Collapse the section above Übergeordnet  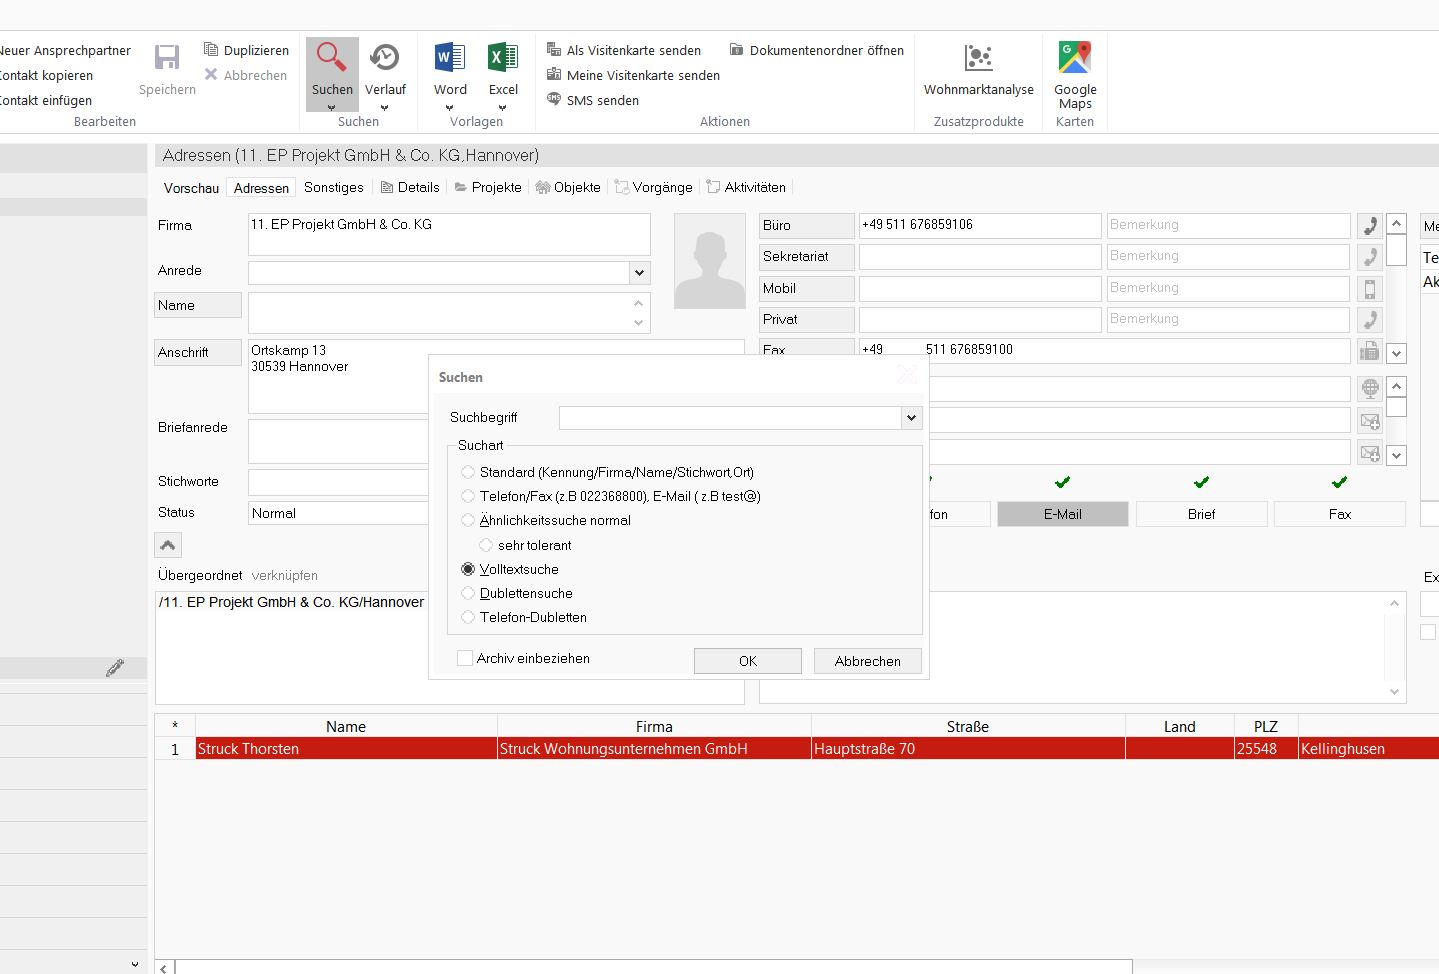pos(168,545)
